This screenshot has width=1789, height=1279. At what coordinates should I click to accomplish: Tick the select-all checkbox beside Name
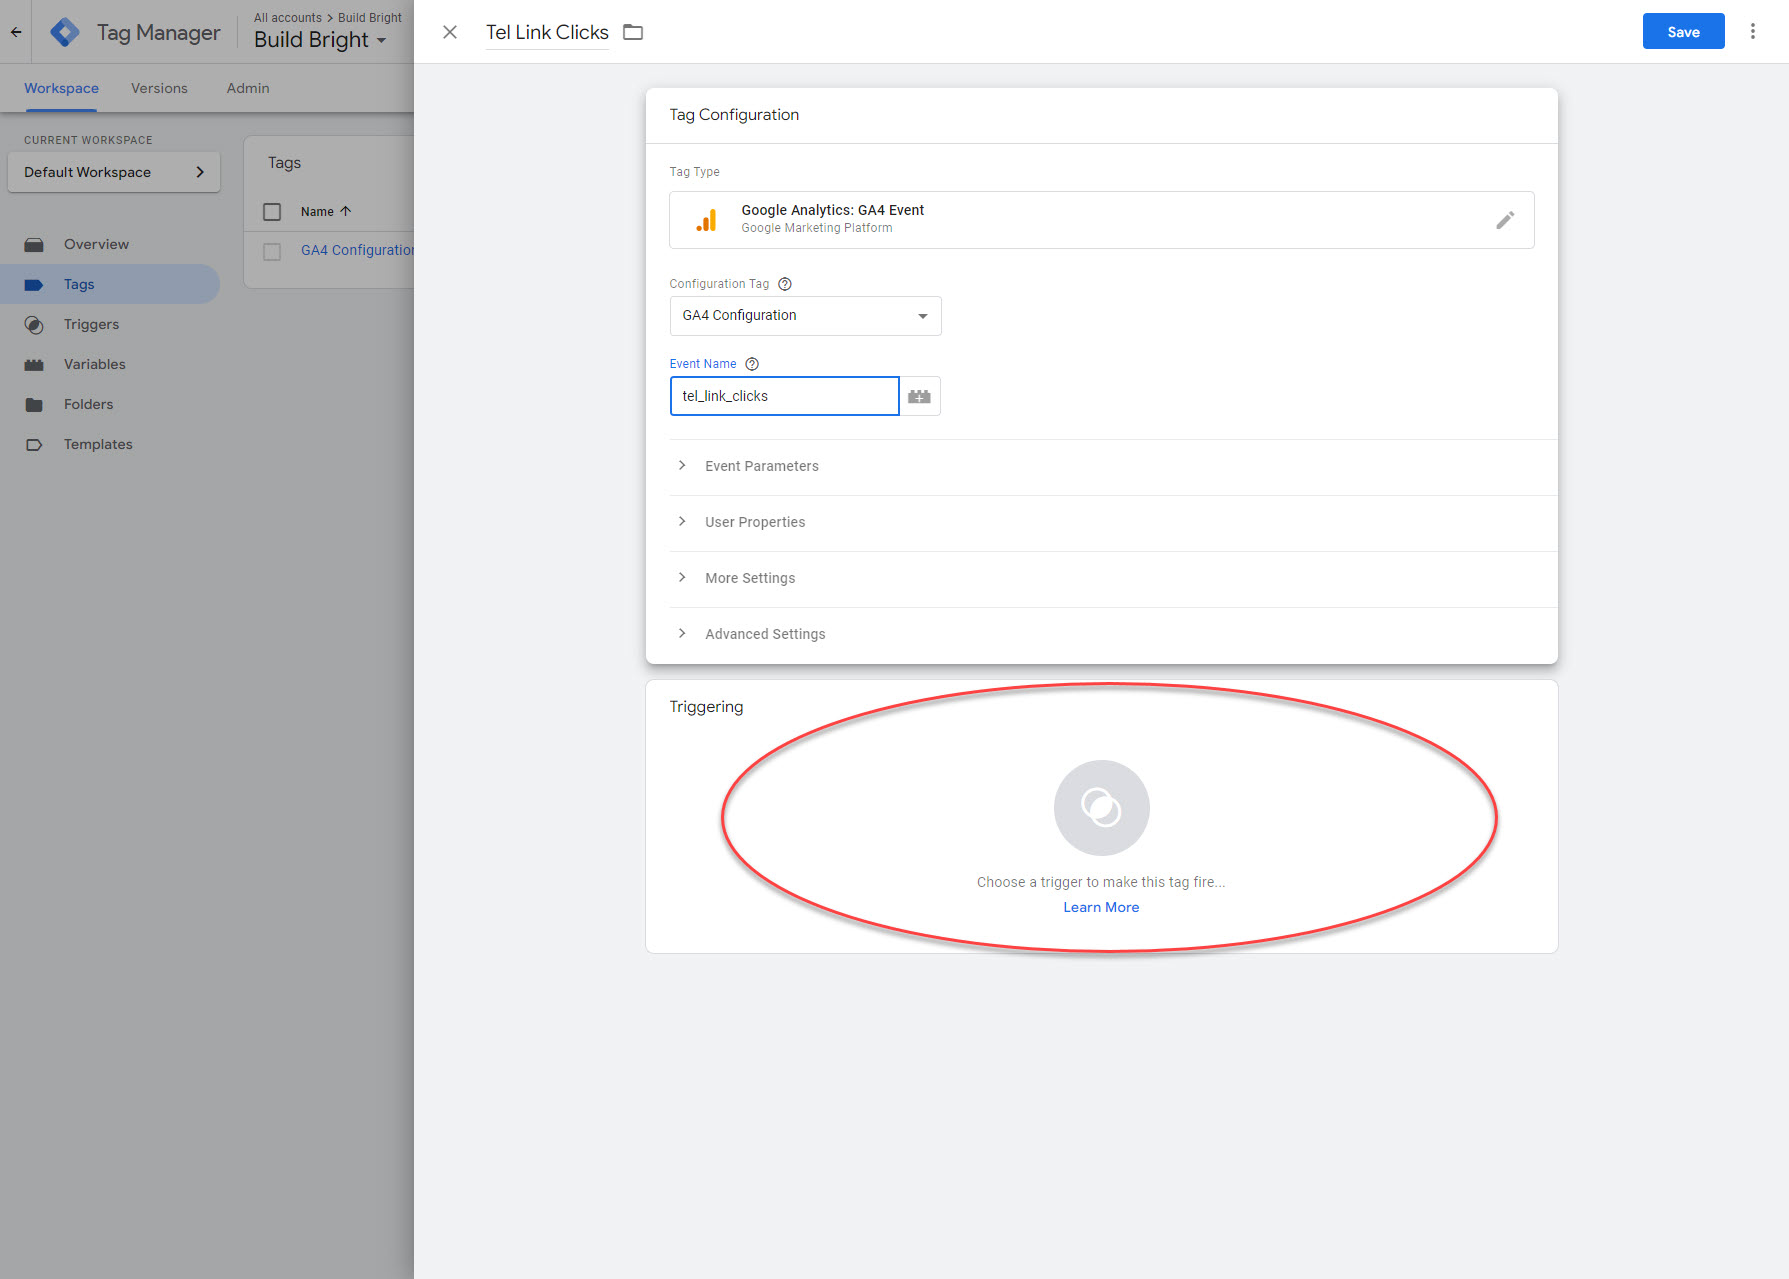(272, 212)
